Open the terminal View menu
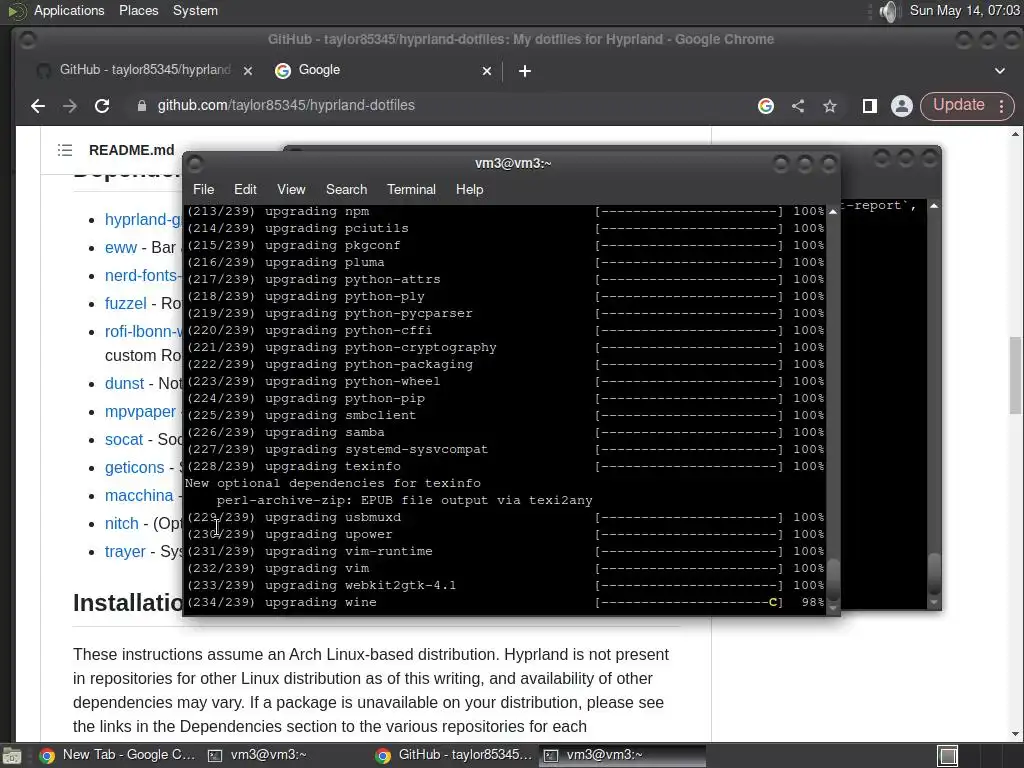The image size is (1024, 768). click(291, 189)
